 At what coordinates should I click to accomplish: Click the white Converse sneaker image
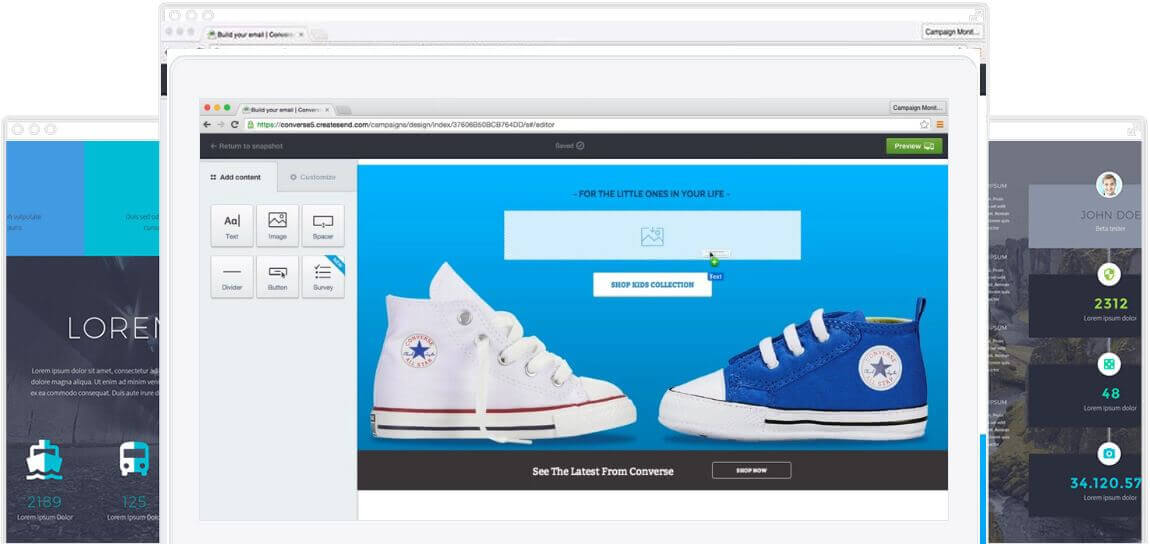tap(503, 353)
